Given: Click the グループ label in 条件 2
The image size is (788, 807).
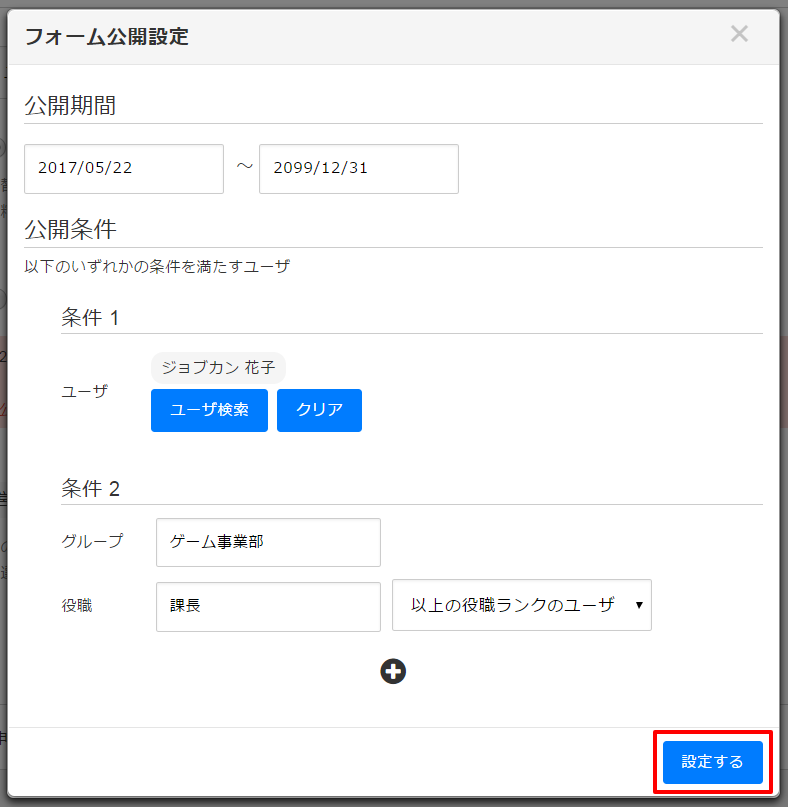Looking at the screenshot, I should click(x=92, y=541).
